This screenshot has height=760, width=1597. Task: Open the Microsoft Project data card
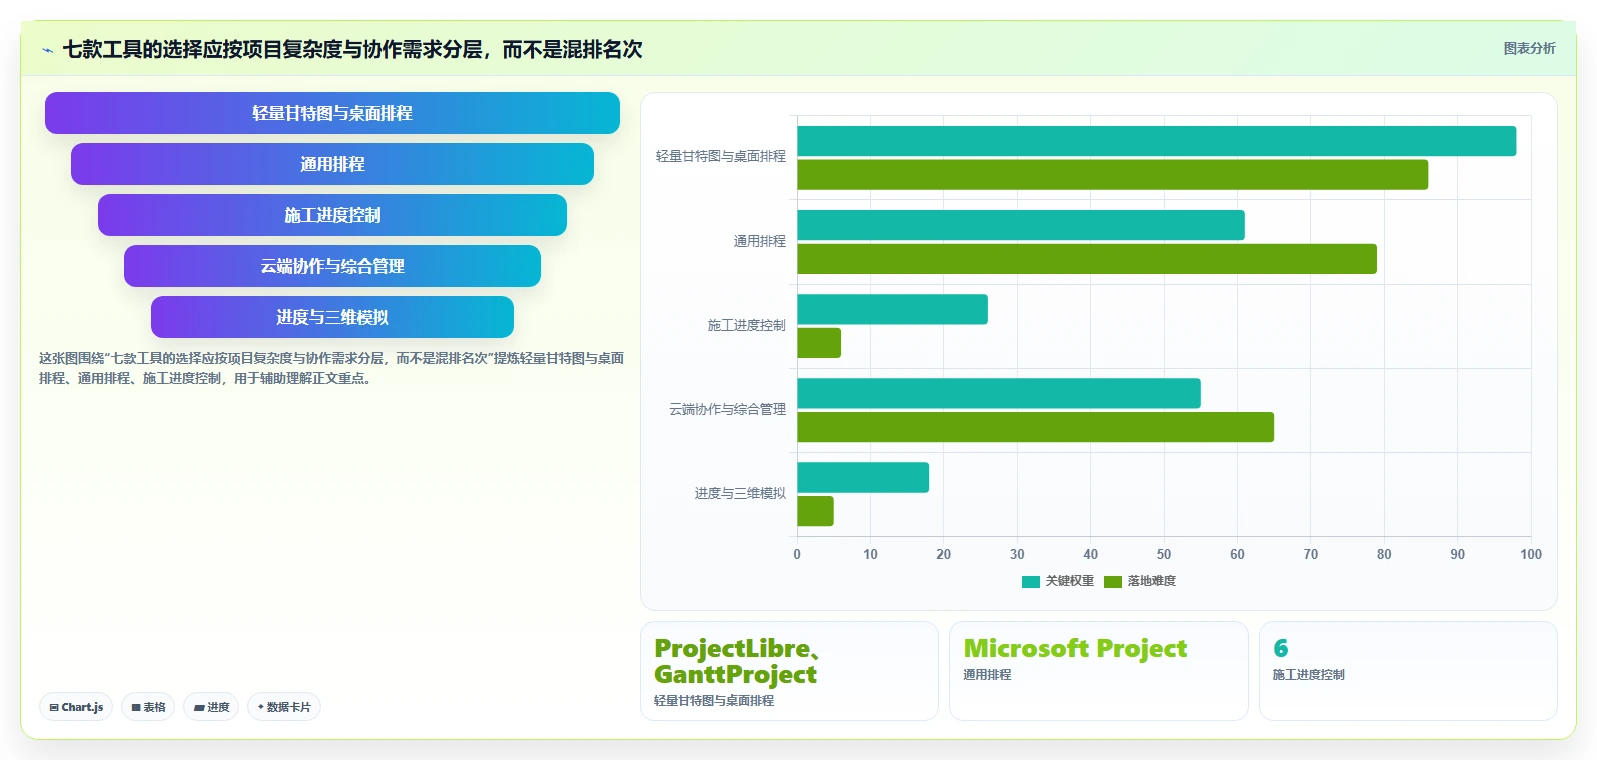pos(1098,671)
